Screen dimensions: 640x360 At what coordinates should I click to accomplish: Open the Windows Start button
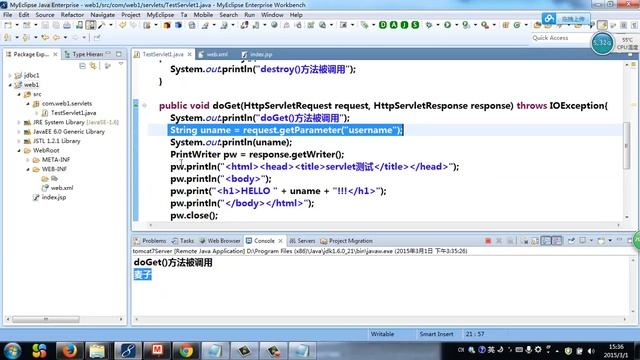[x=13, y=351]
